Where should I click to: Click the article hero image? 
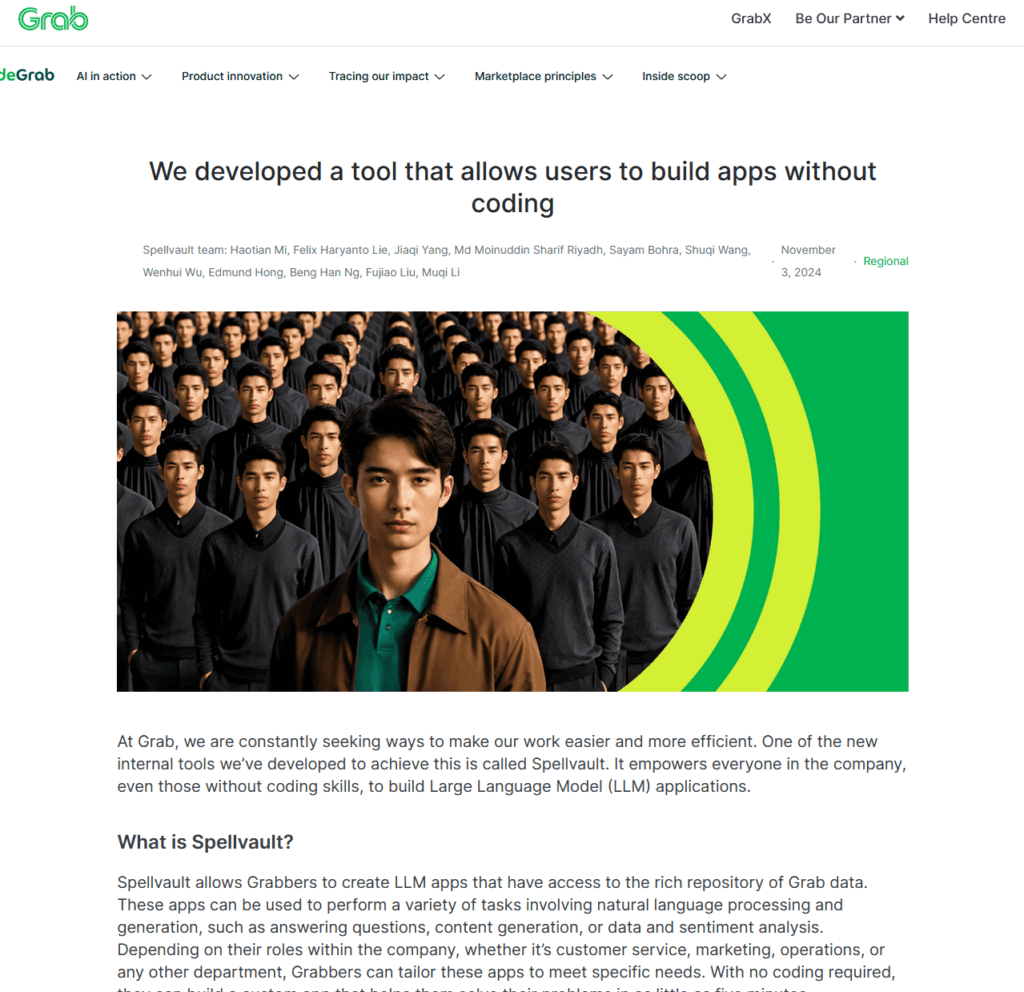(x=513, y=502)
